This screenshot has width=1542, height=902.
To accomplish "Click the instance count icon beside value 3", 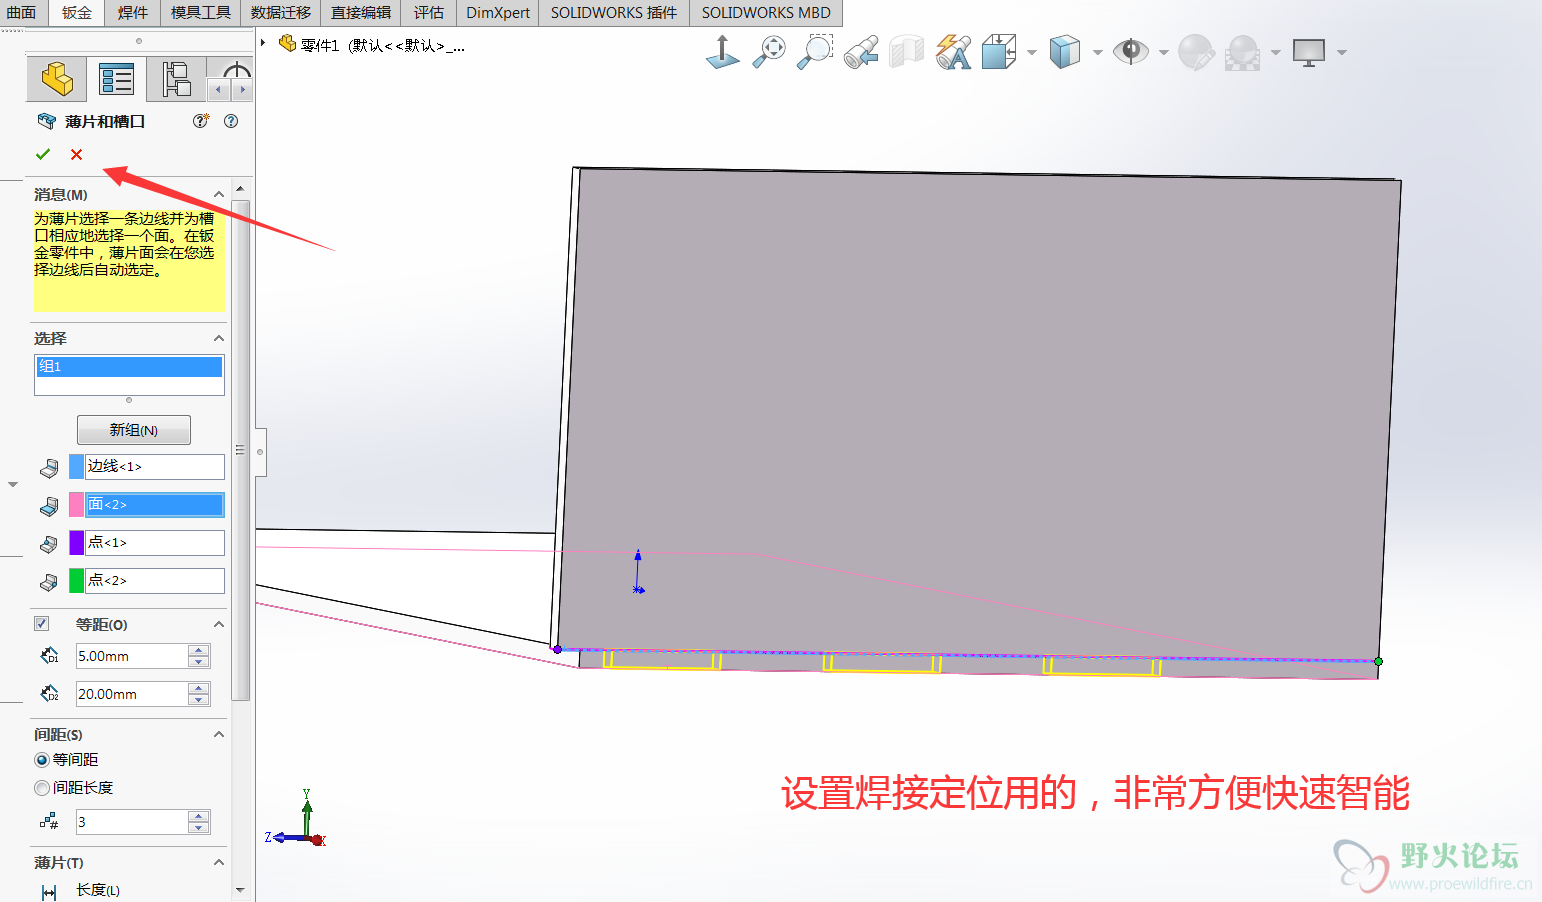I will point(49,822).
